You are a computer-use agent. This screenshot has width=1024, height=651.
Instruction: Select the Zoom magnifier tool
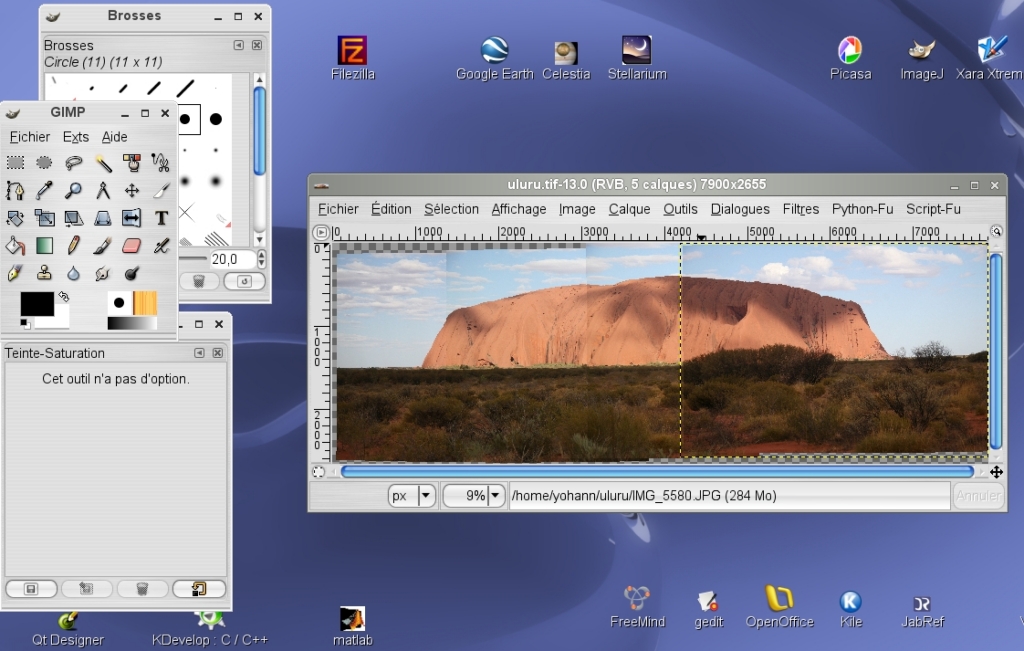[73, 190]
